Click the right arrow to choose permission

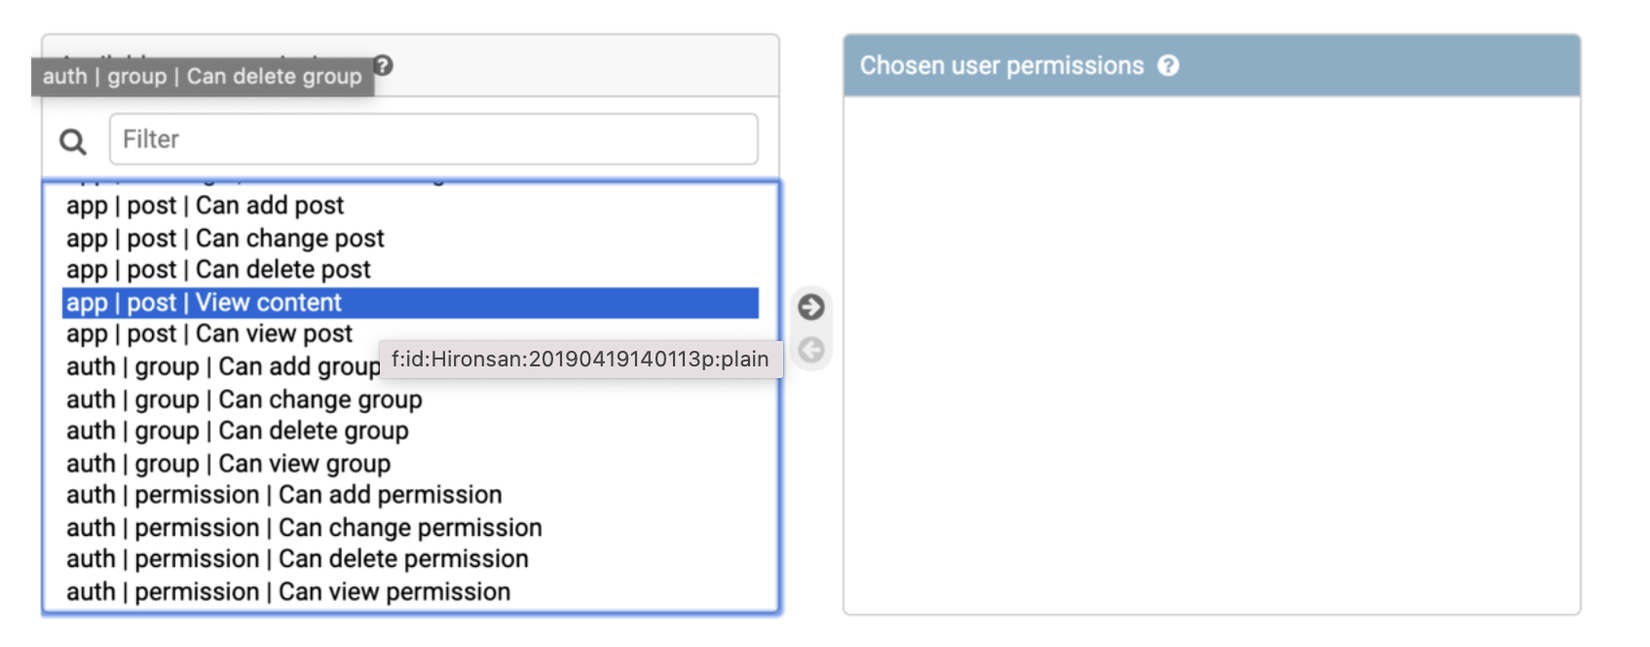click(811, 307)
